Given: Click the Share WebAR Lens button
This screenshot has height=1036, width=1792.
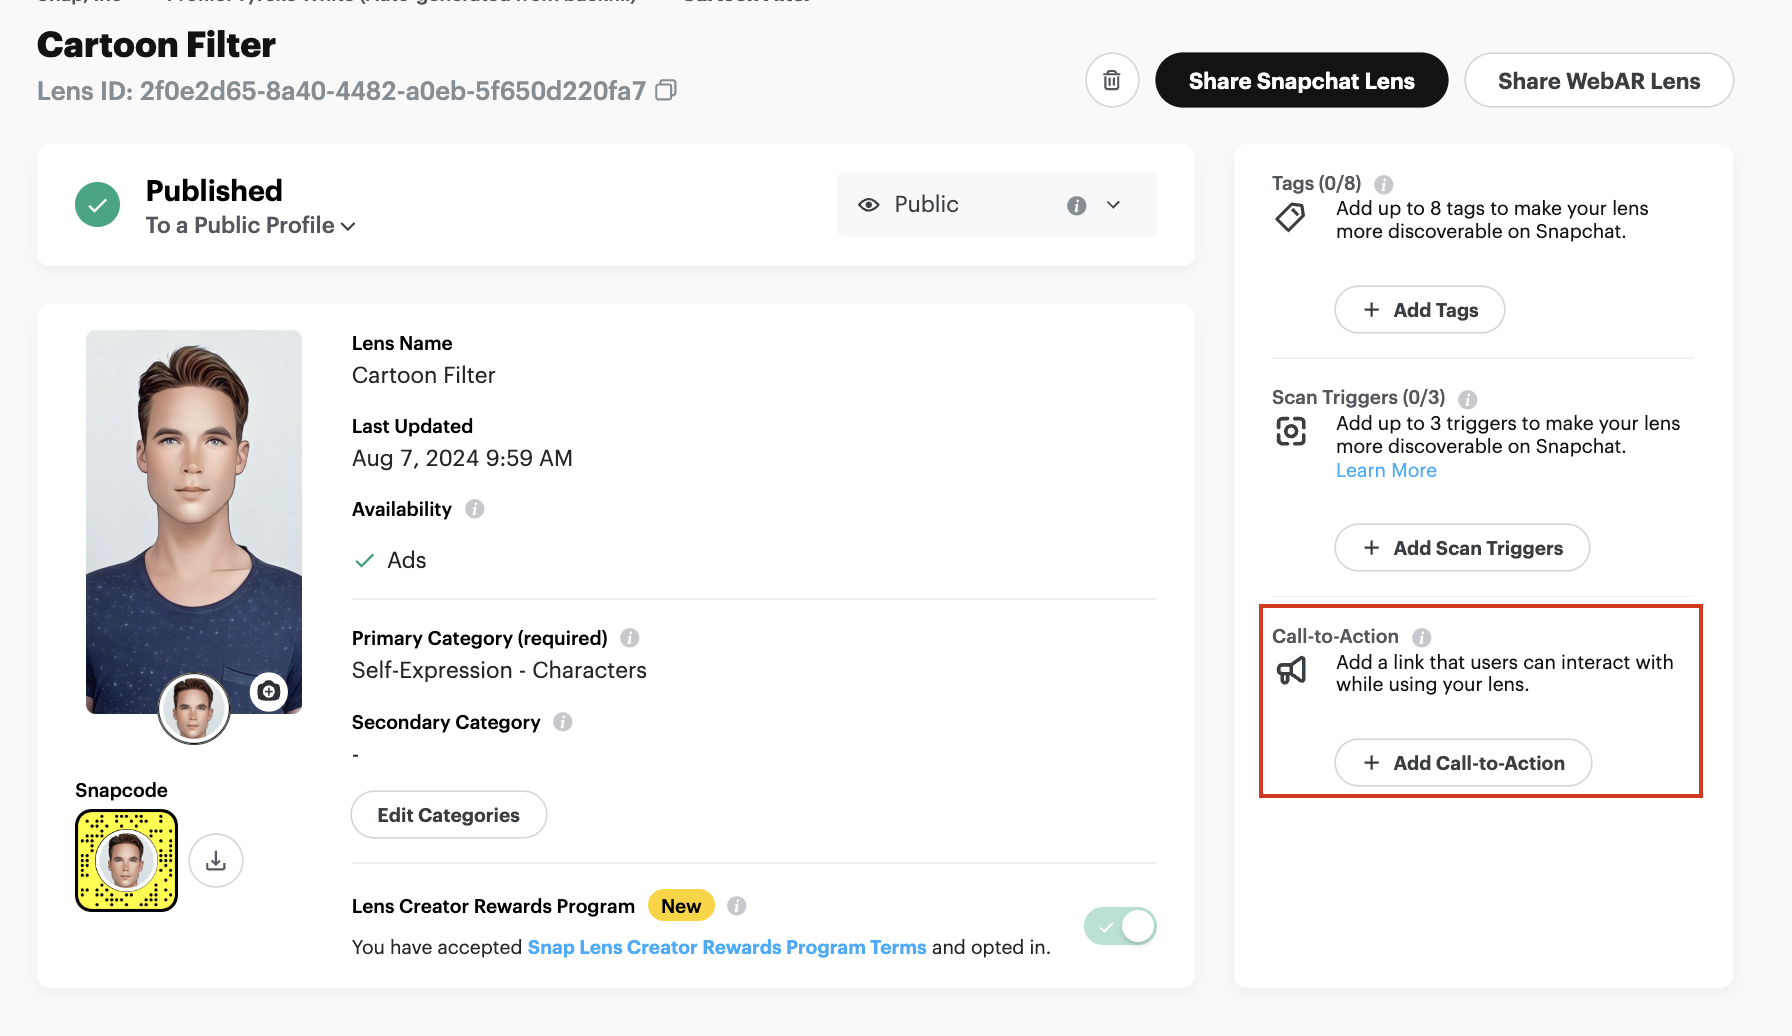Looking at the screenshot, I should click(1598, 81).
